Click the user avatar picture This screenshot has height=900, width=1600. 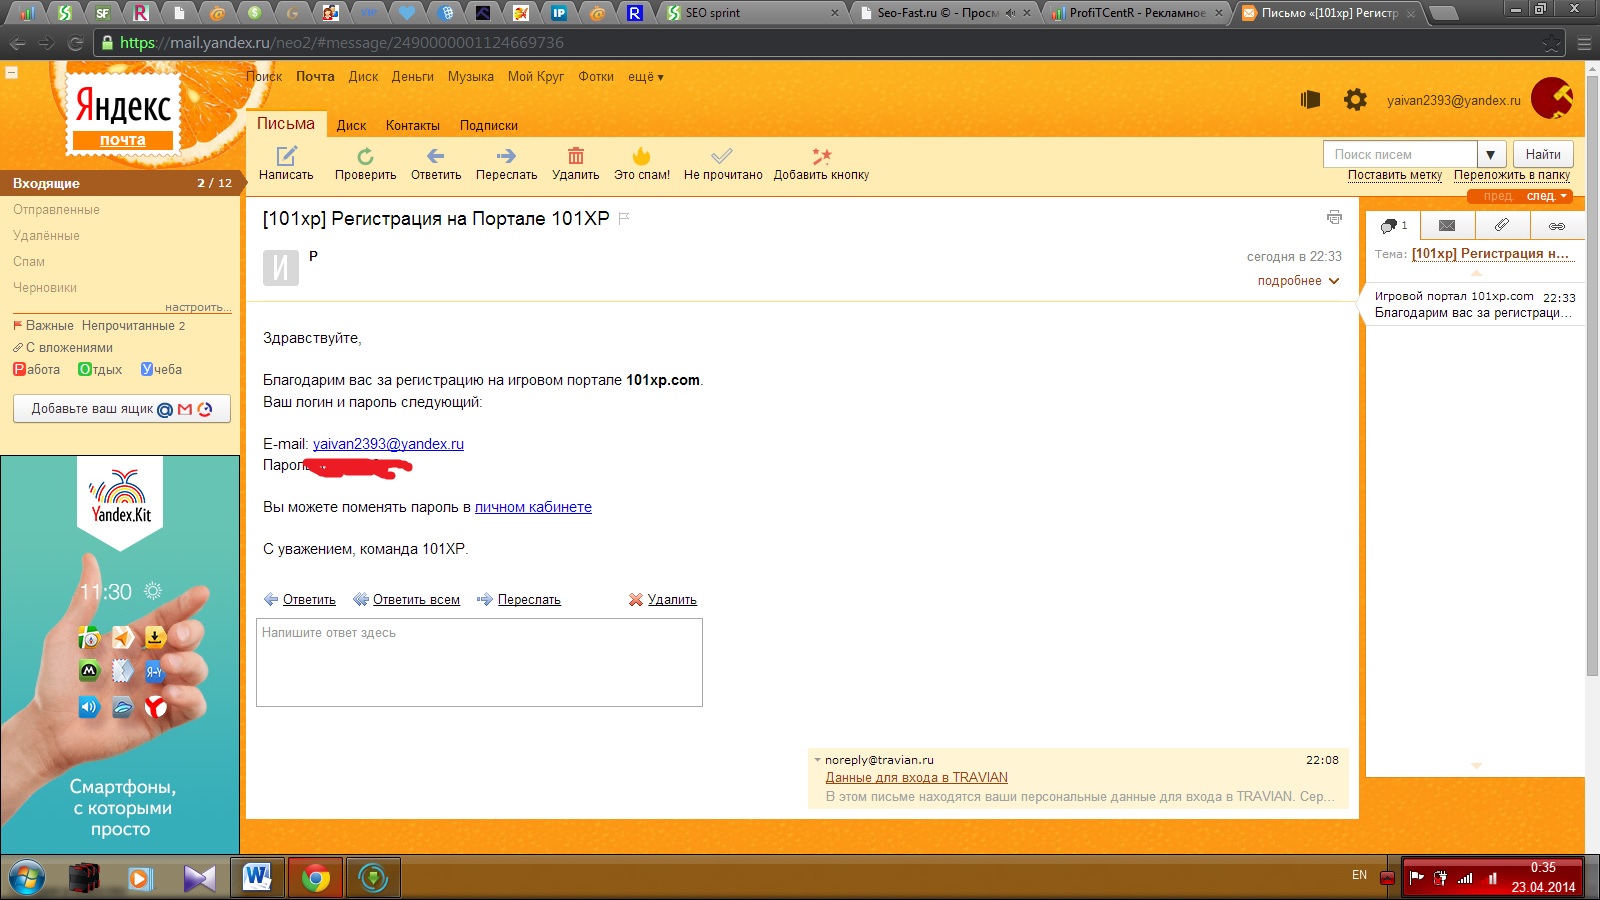(x=1552, y=98)
